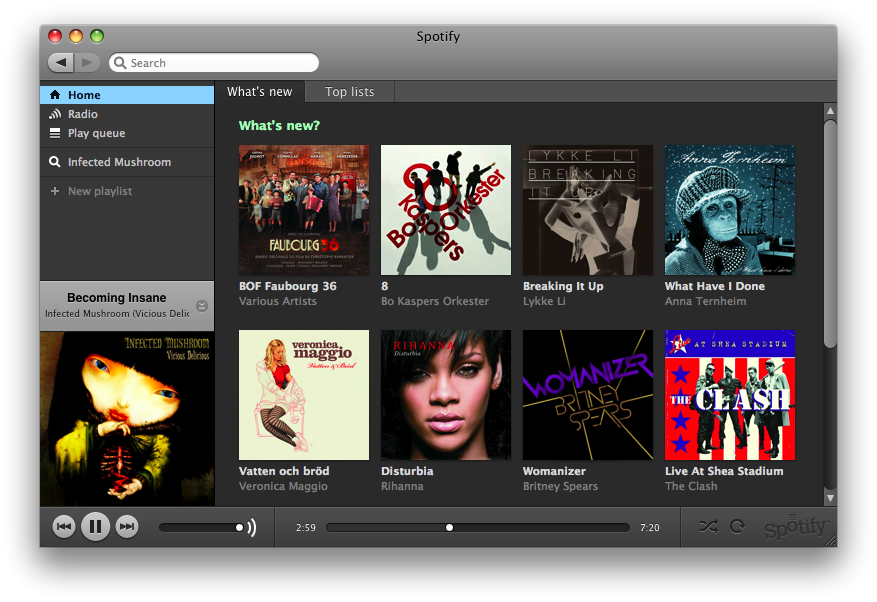
Task: Open the Lykke Li artist link
Action: (x=544, y=301)
